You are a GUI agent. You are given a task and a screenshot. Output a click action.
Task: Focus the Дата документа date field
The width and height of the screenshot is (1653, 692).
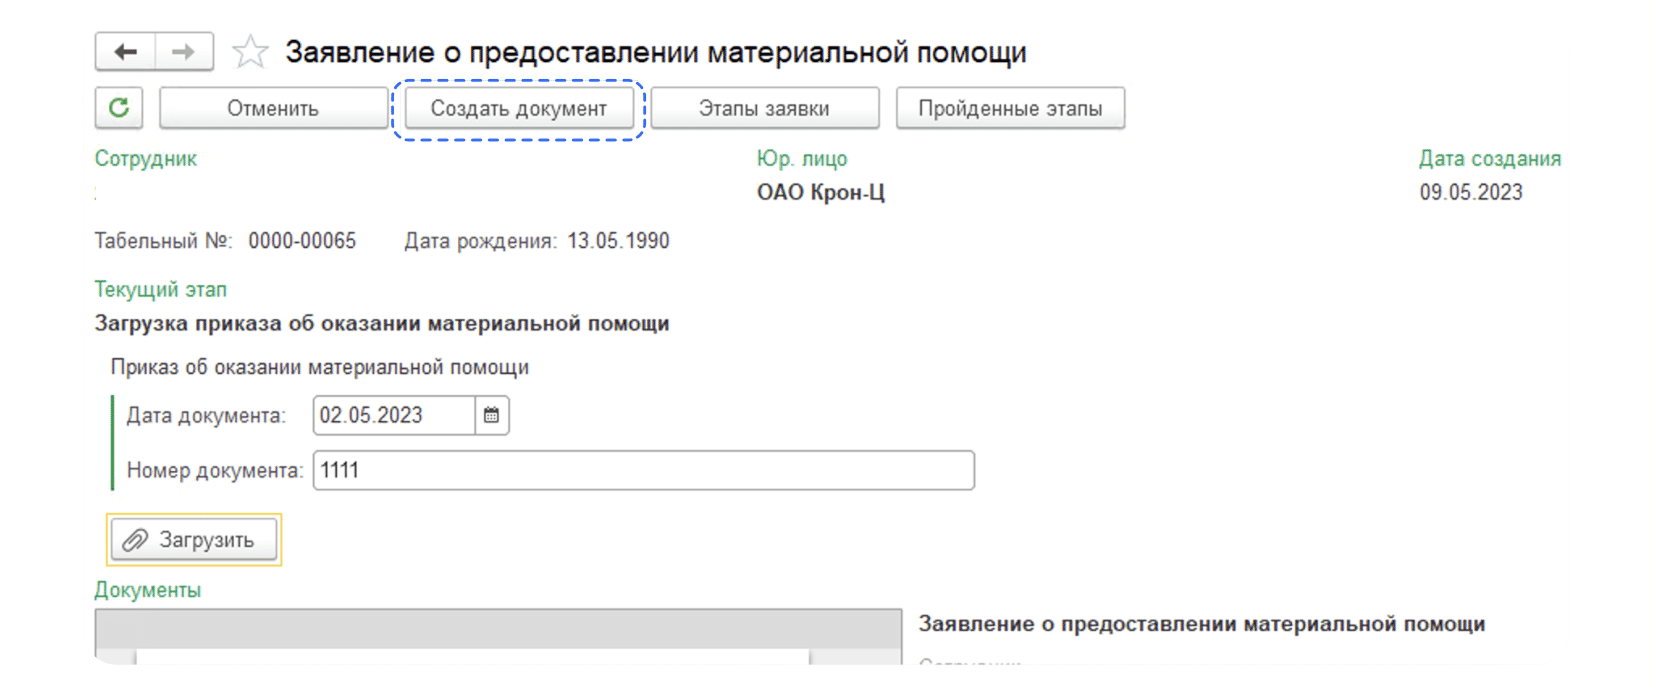tap(394, 415)
